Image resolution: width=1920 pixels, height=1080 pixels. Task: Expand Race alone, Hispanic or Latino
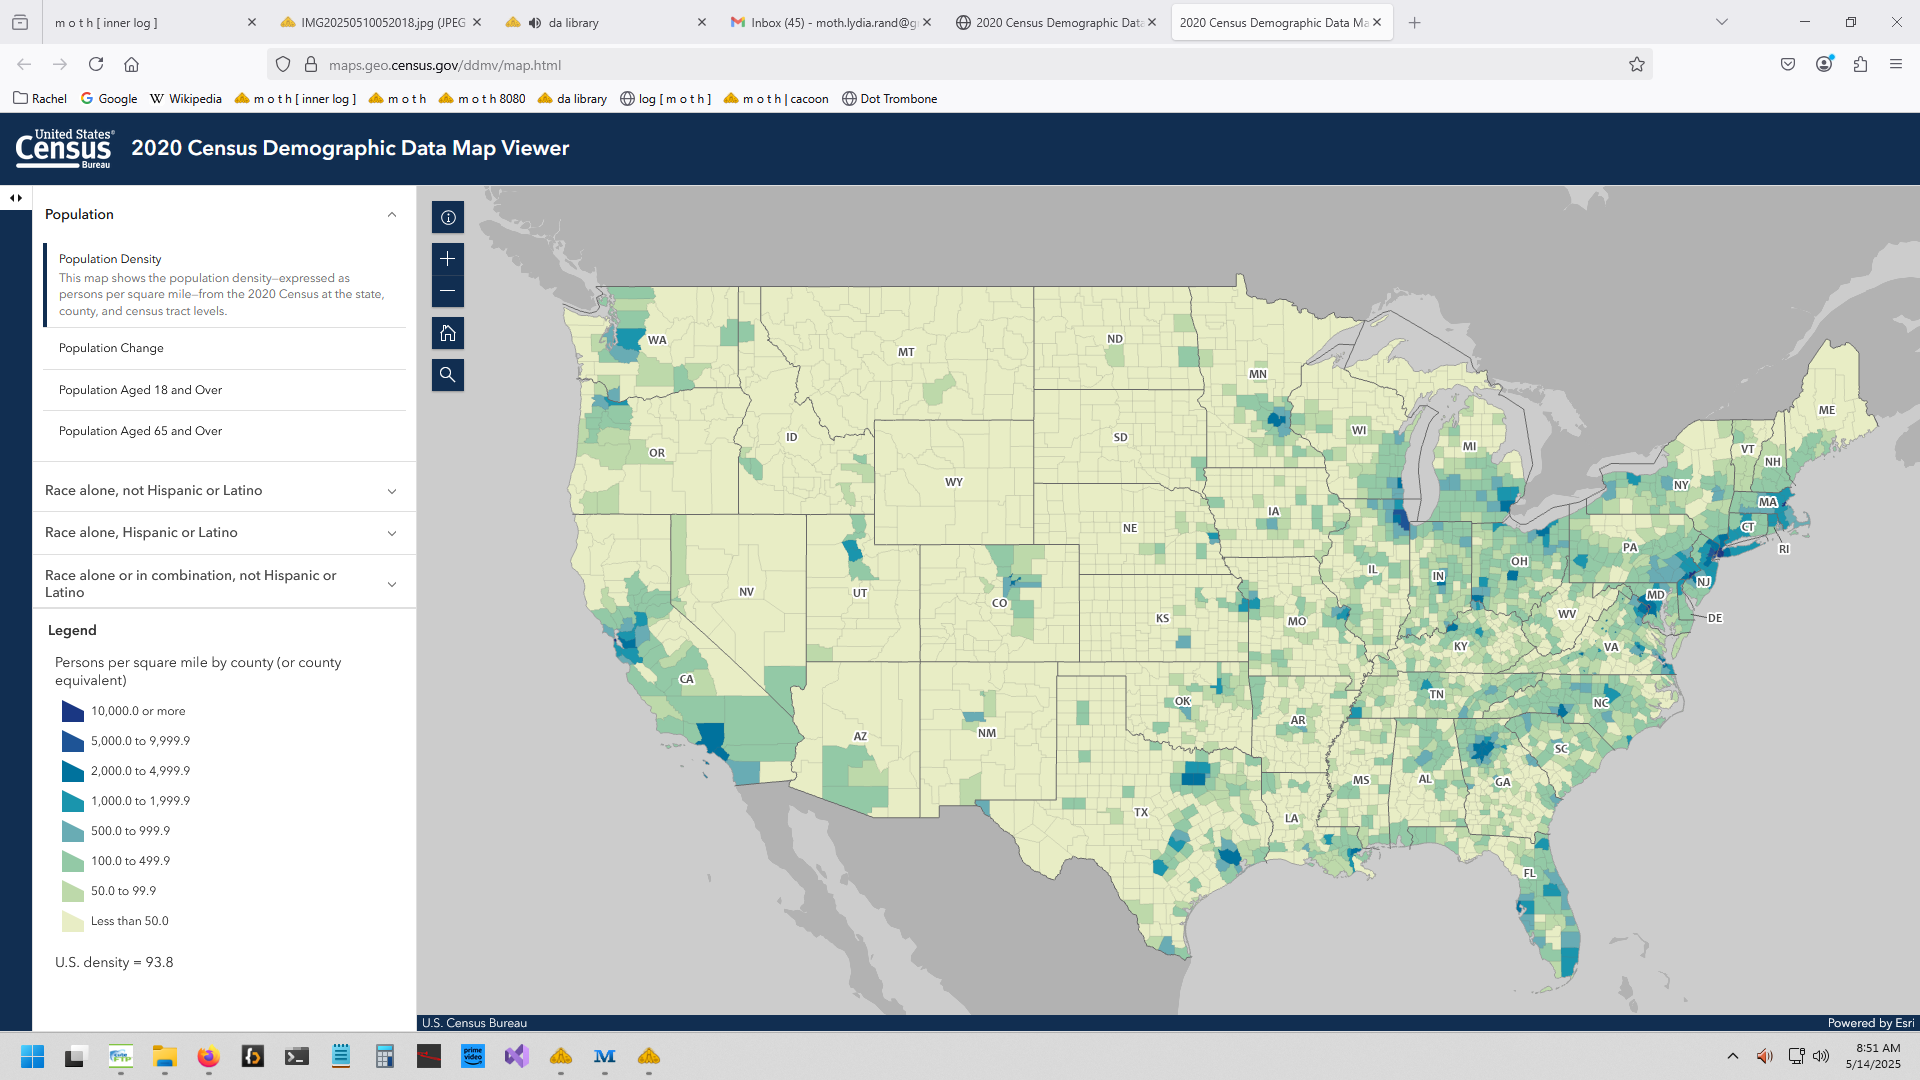point(391,533)
